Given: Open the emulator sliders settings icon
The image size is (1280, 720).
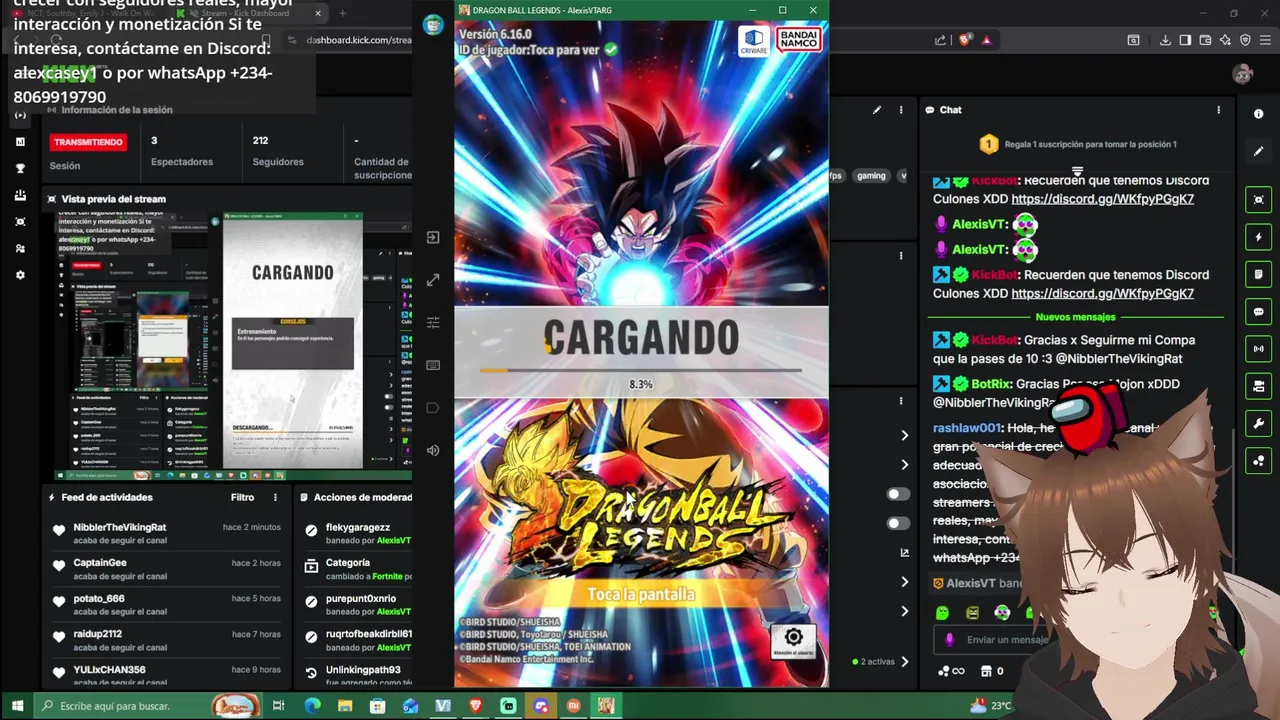Looking at the screenshot, I should 433,322.
